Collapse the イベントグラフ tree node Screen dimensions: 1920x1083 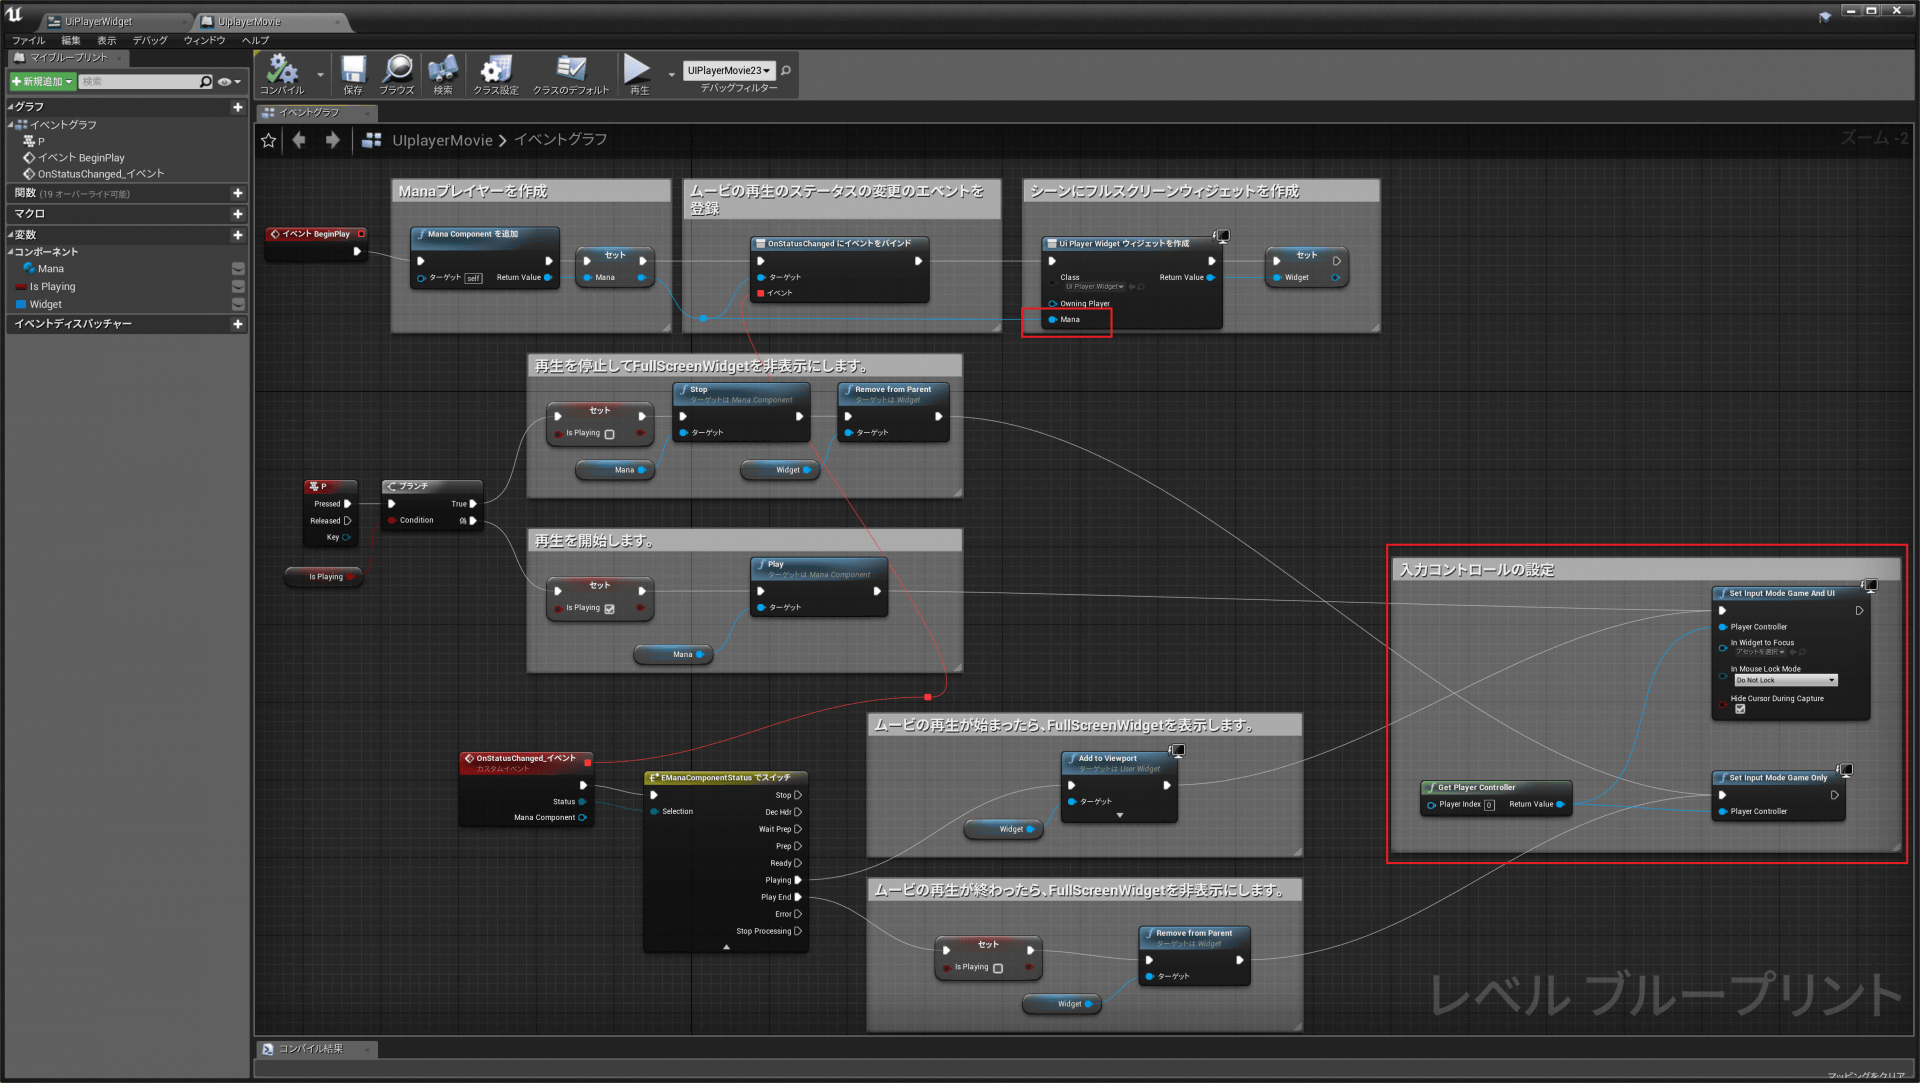coord(10,125)
